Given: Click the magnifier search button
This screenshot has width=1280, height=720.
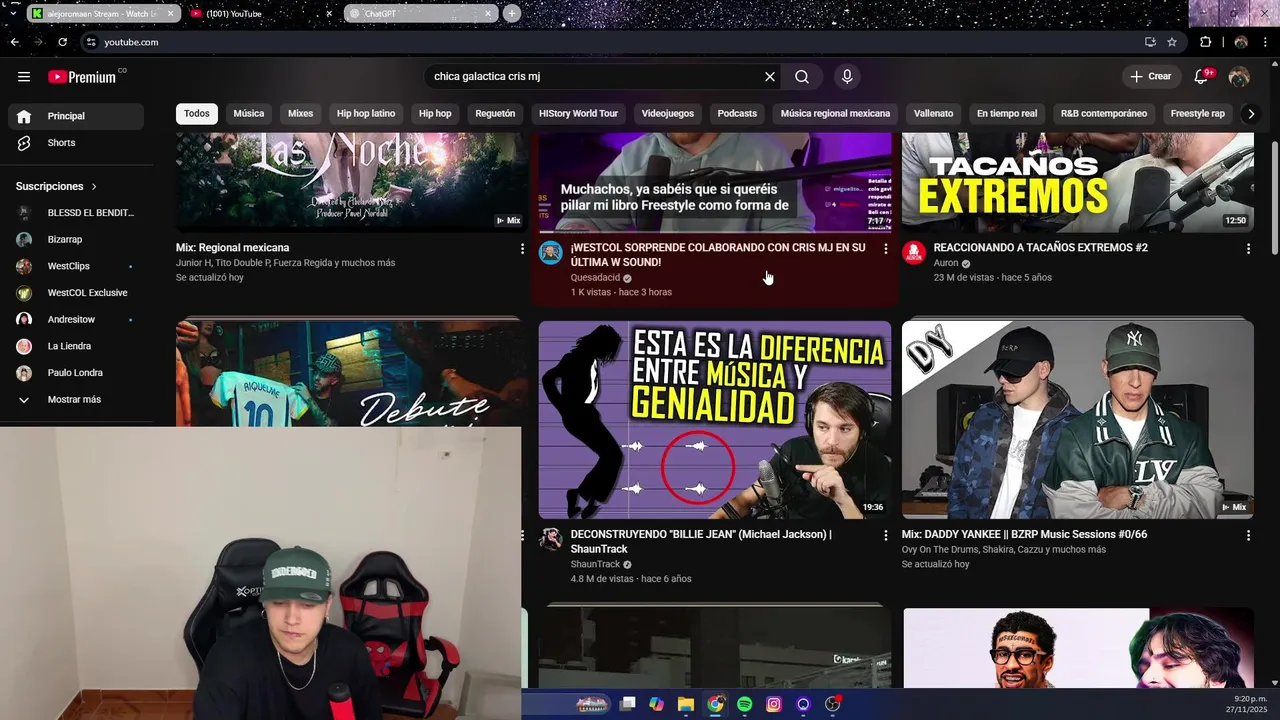Looking at the screenshot, I should pyautogui.click(x=802, y=77).
